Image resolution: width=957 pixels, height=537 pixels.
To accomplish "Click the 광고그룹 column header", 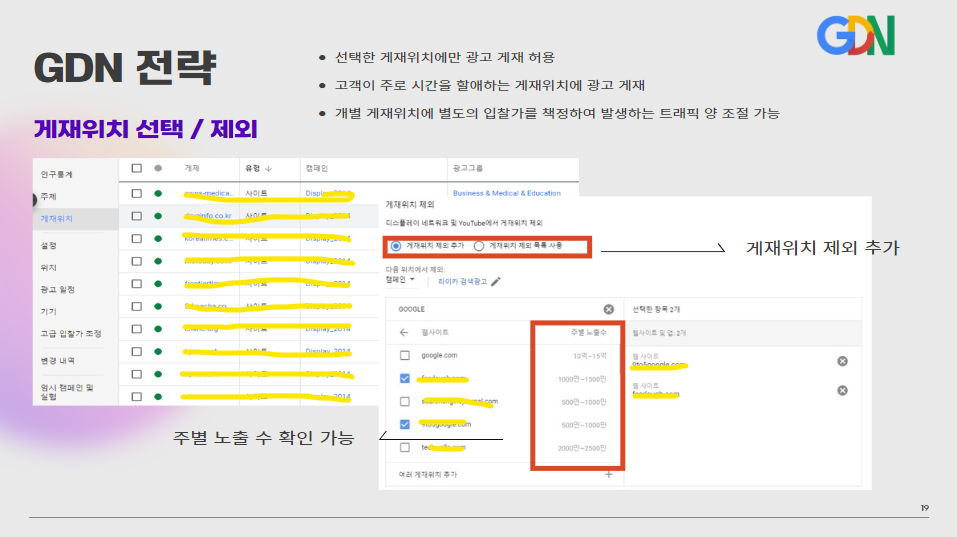I will pyautogui.click(x=468, y=168).
